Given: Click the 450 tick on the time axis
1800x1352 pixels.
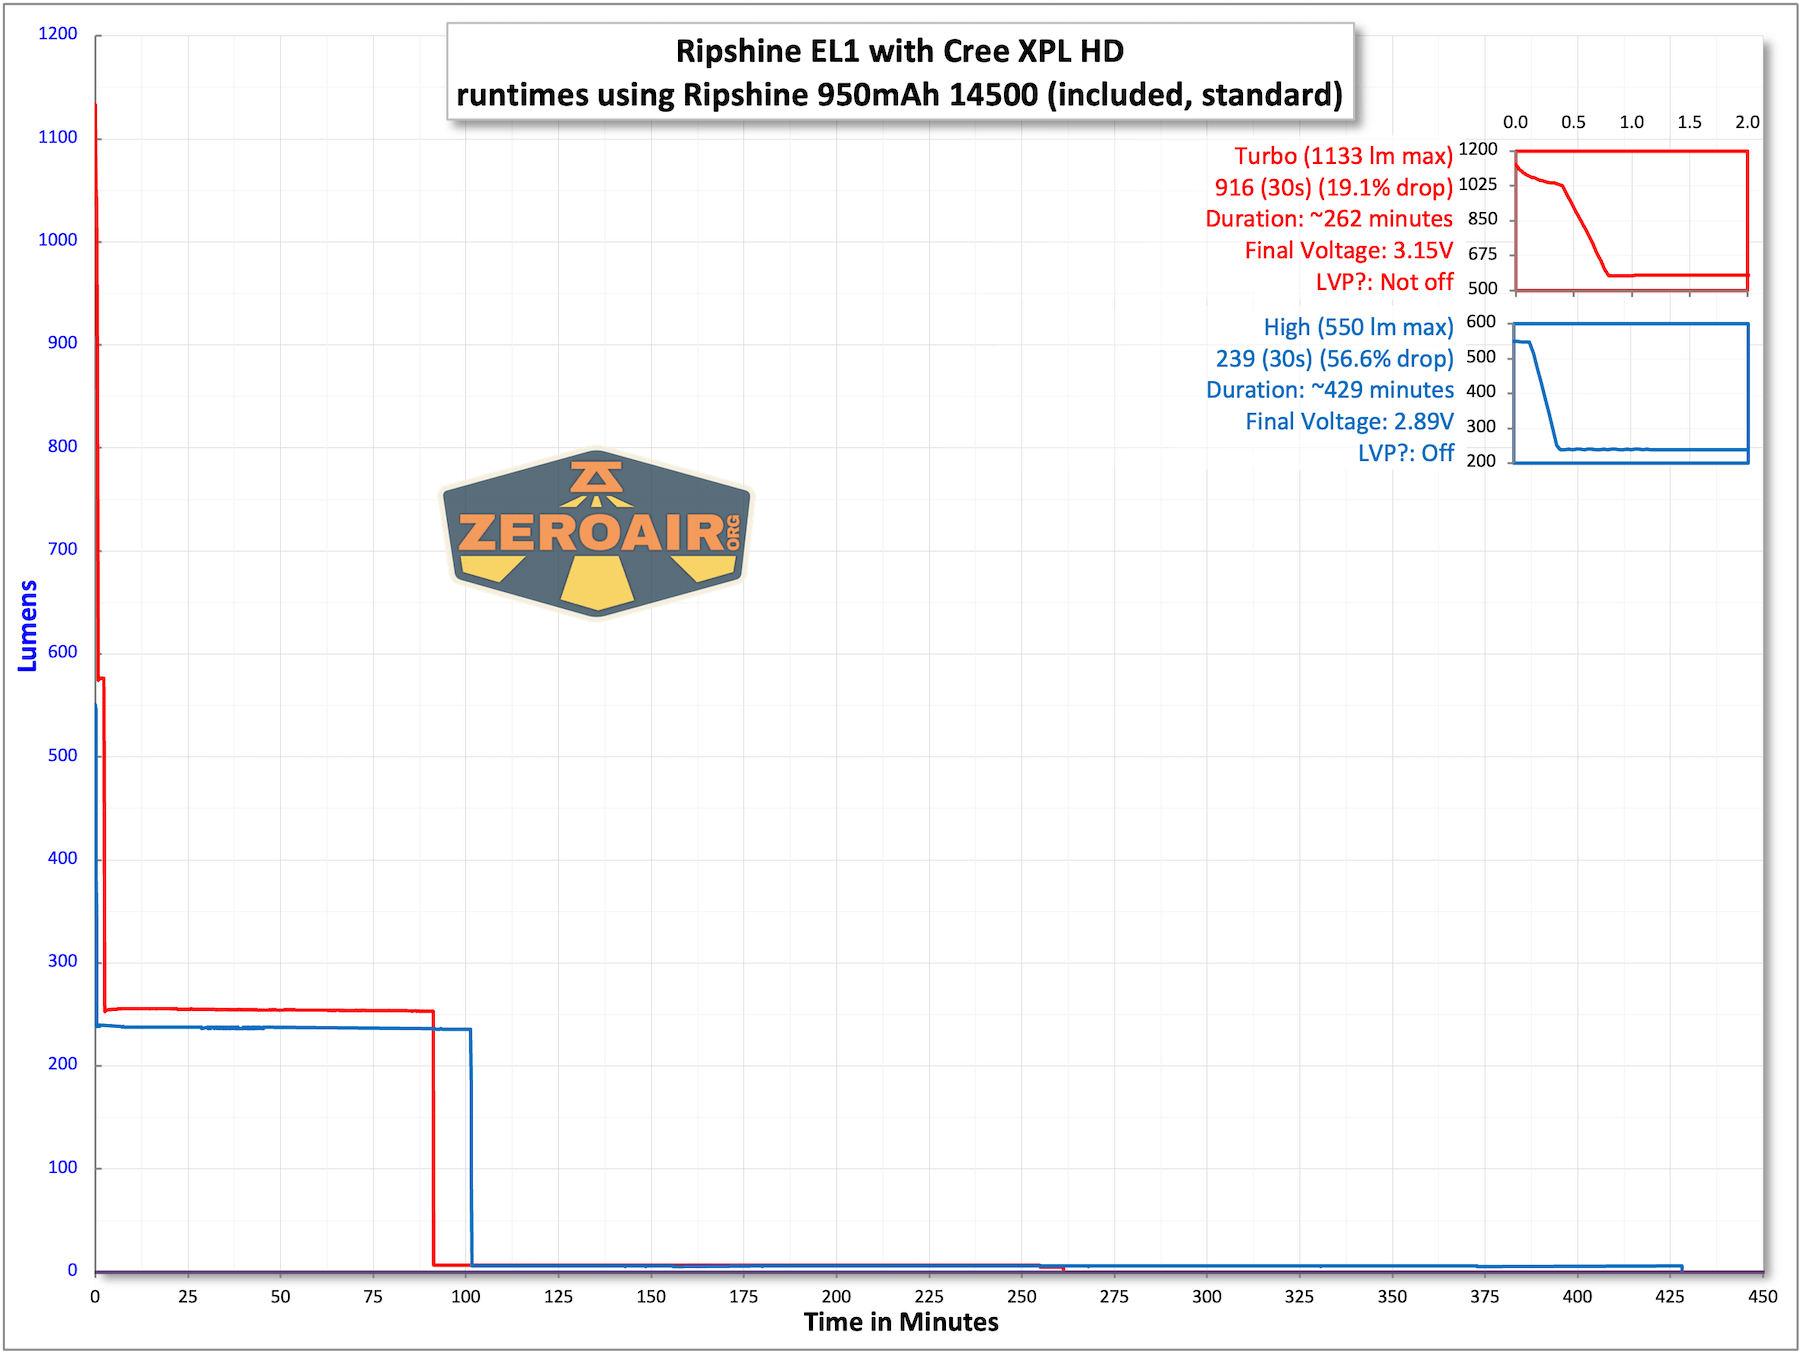Looking at the screenshot, I should click(x=1762, y=1297).
